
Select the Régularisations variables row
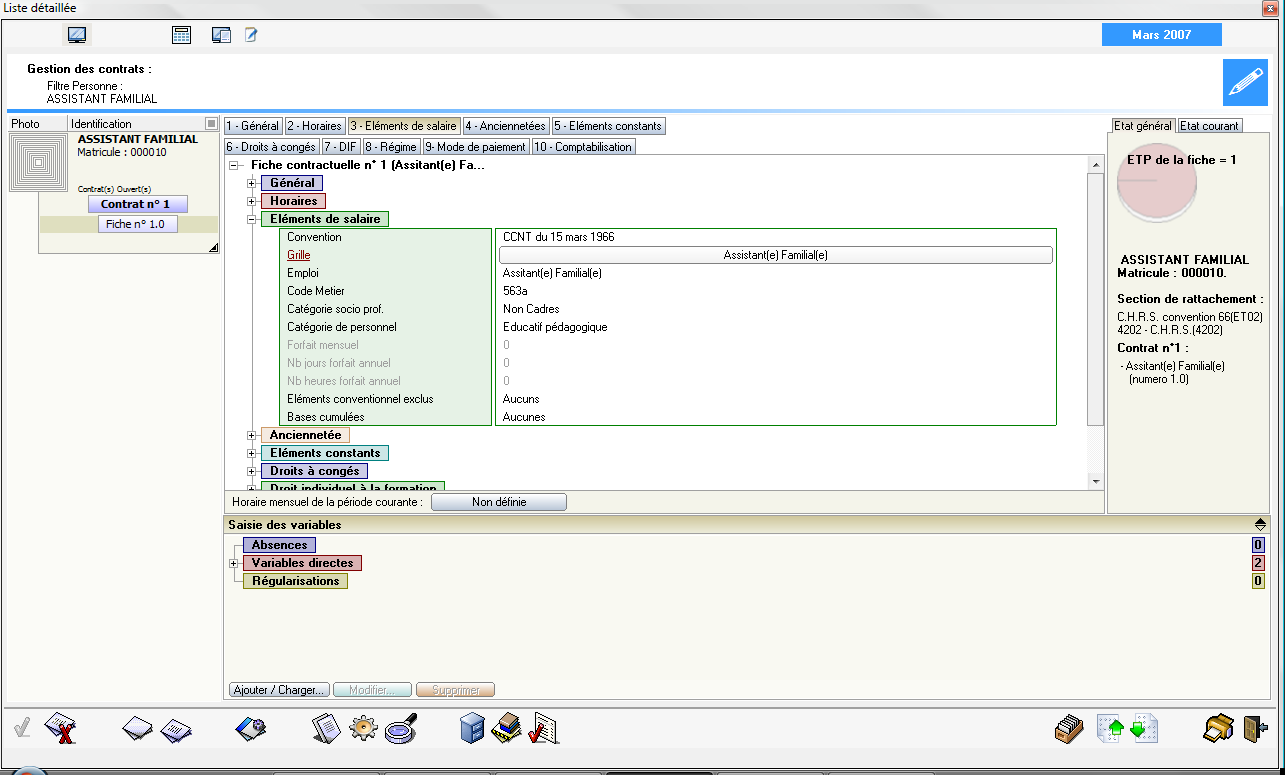click(295, 581)
